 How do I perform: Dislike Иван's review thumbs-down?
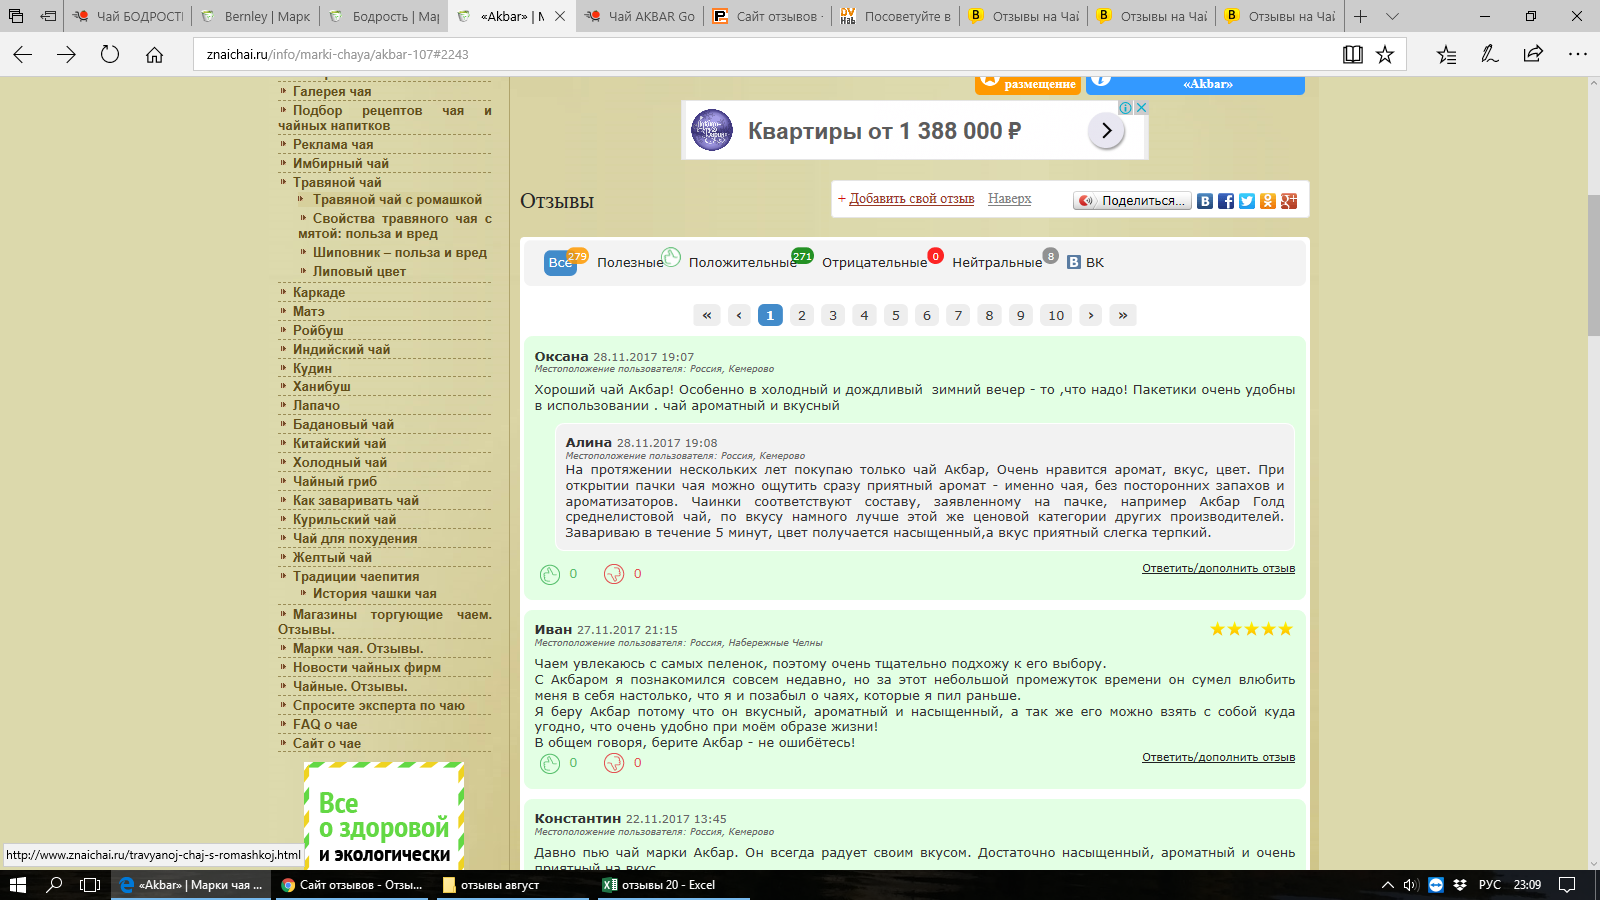coord(614,763)
